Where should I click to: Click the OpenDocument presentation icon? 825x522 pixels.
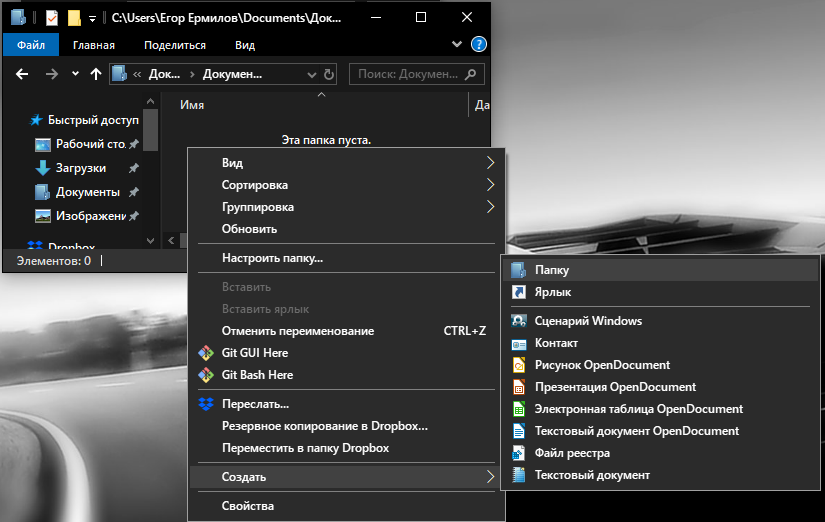[x=518, y=387]
